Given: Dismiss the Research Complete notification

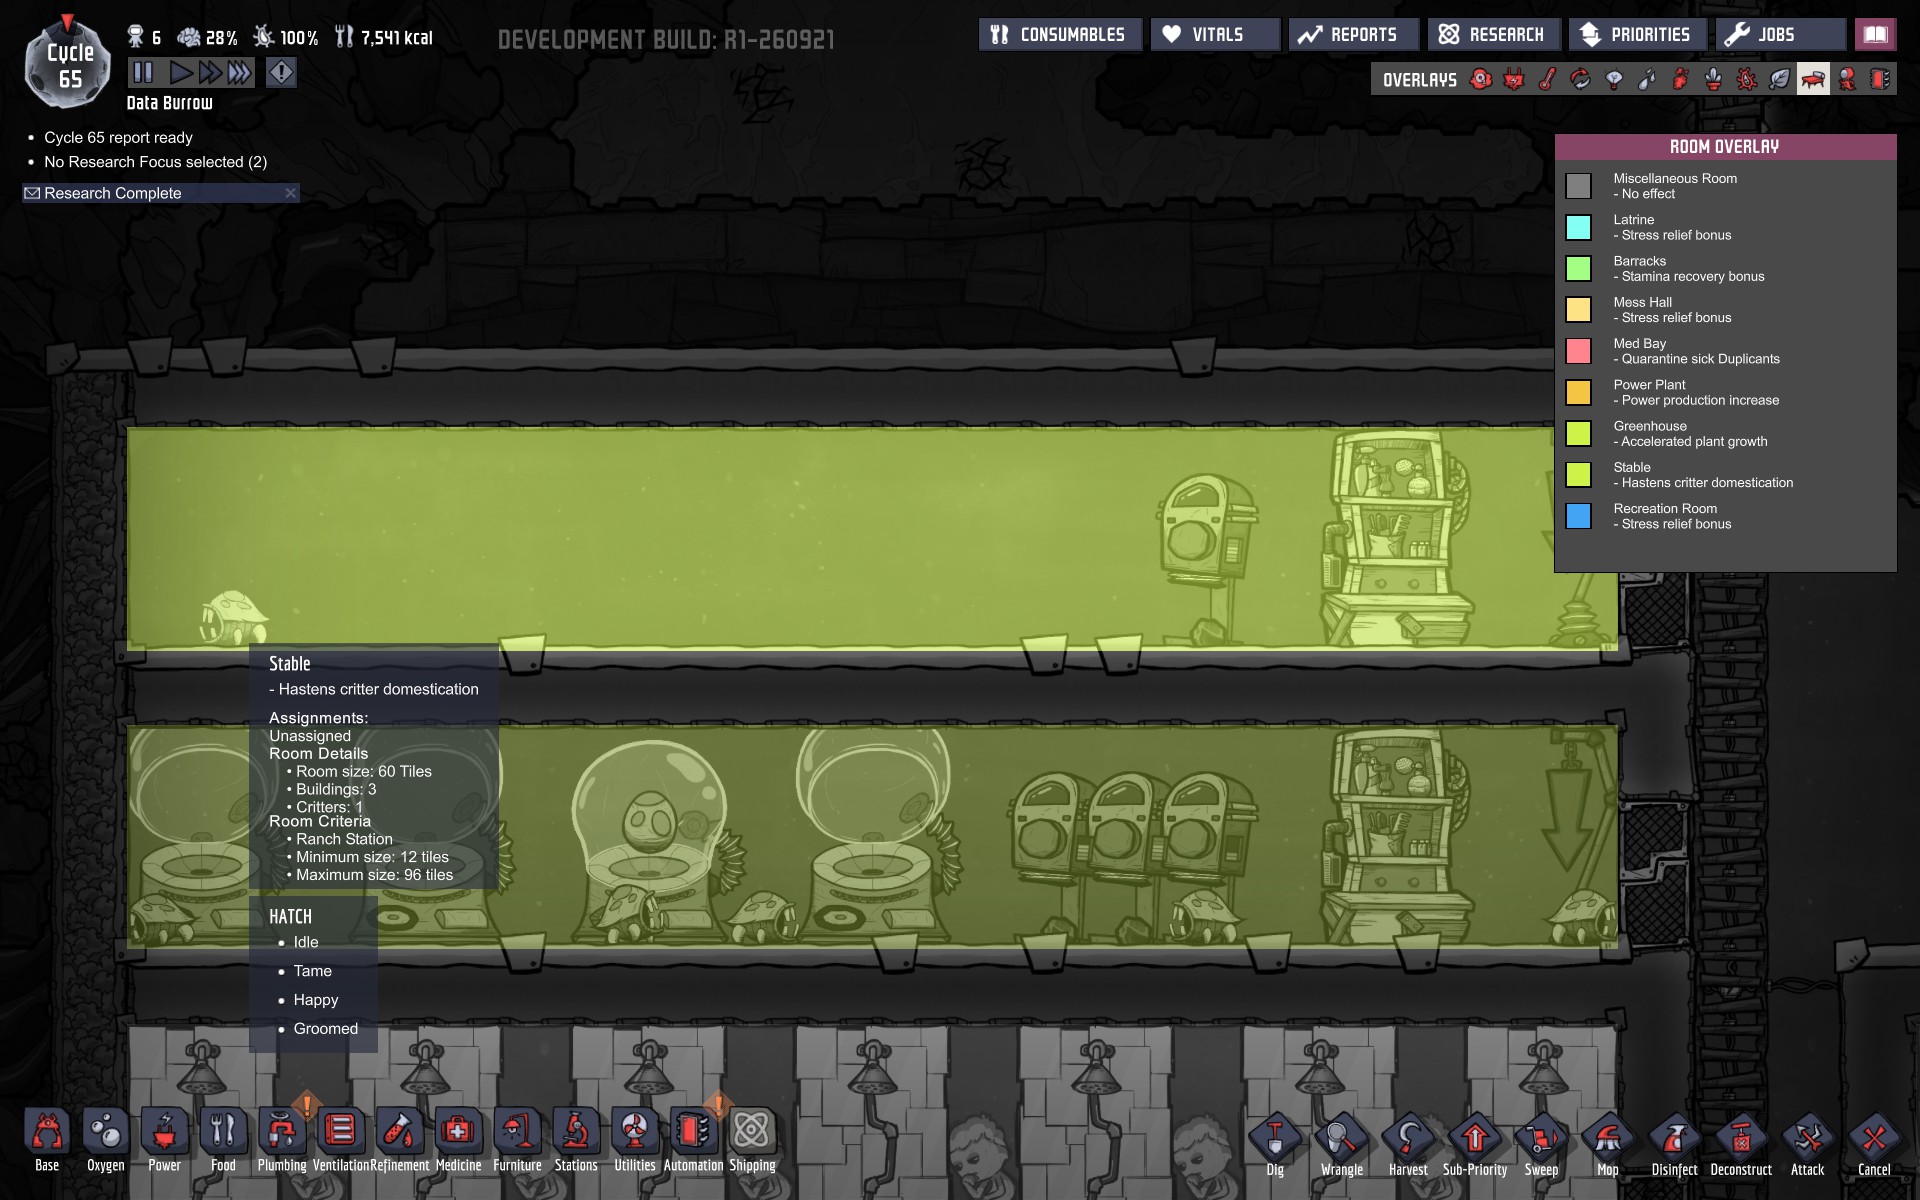Looking at the screenshot, I should coord(290,193).
